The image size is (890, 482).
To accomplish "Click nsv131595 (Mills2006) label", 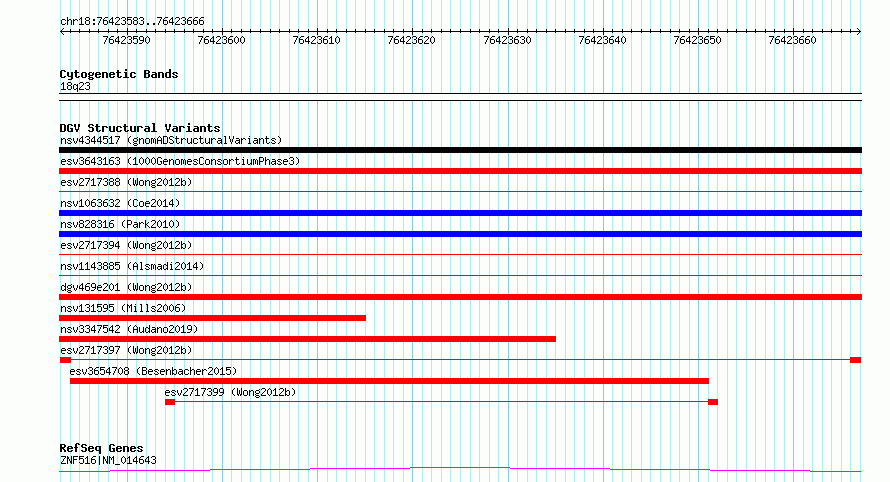I will click(123, 308).
